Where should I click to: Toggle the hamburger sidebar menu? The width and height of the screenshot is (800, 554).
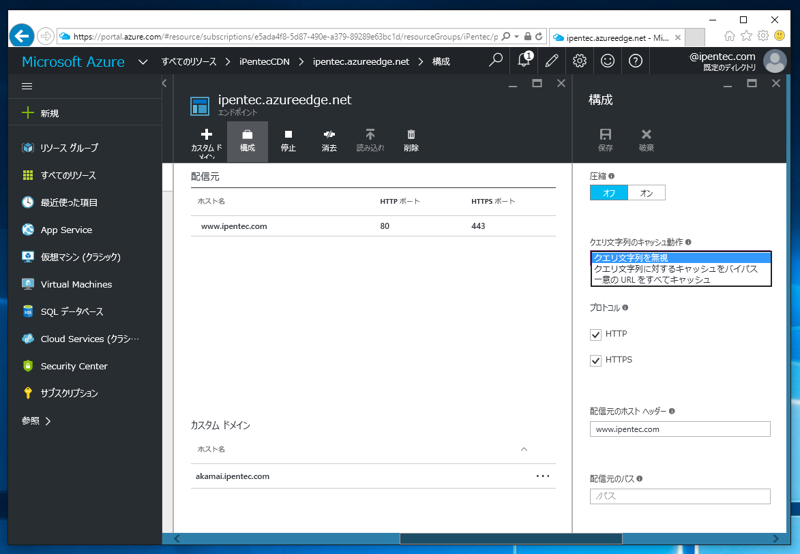tap(27, 86)
